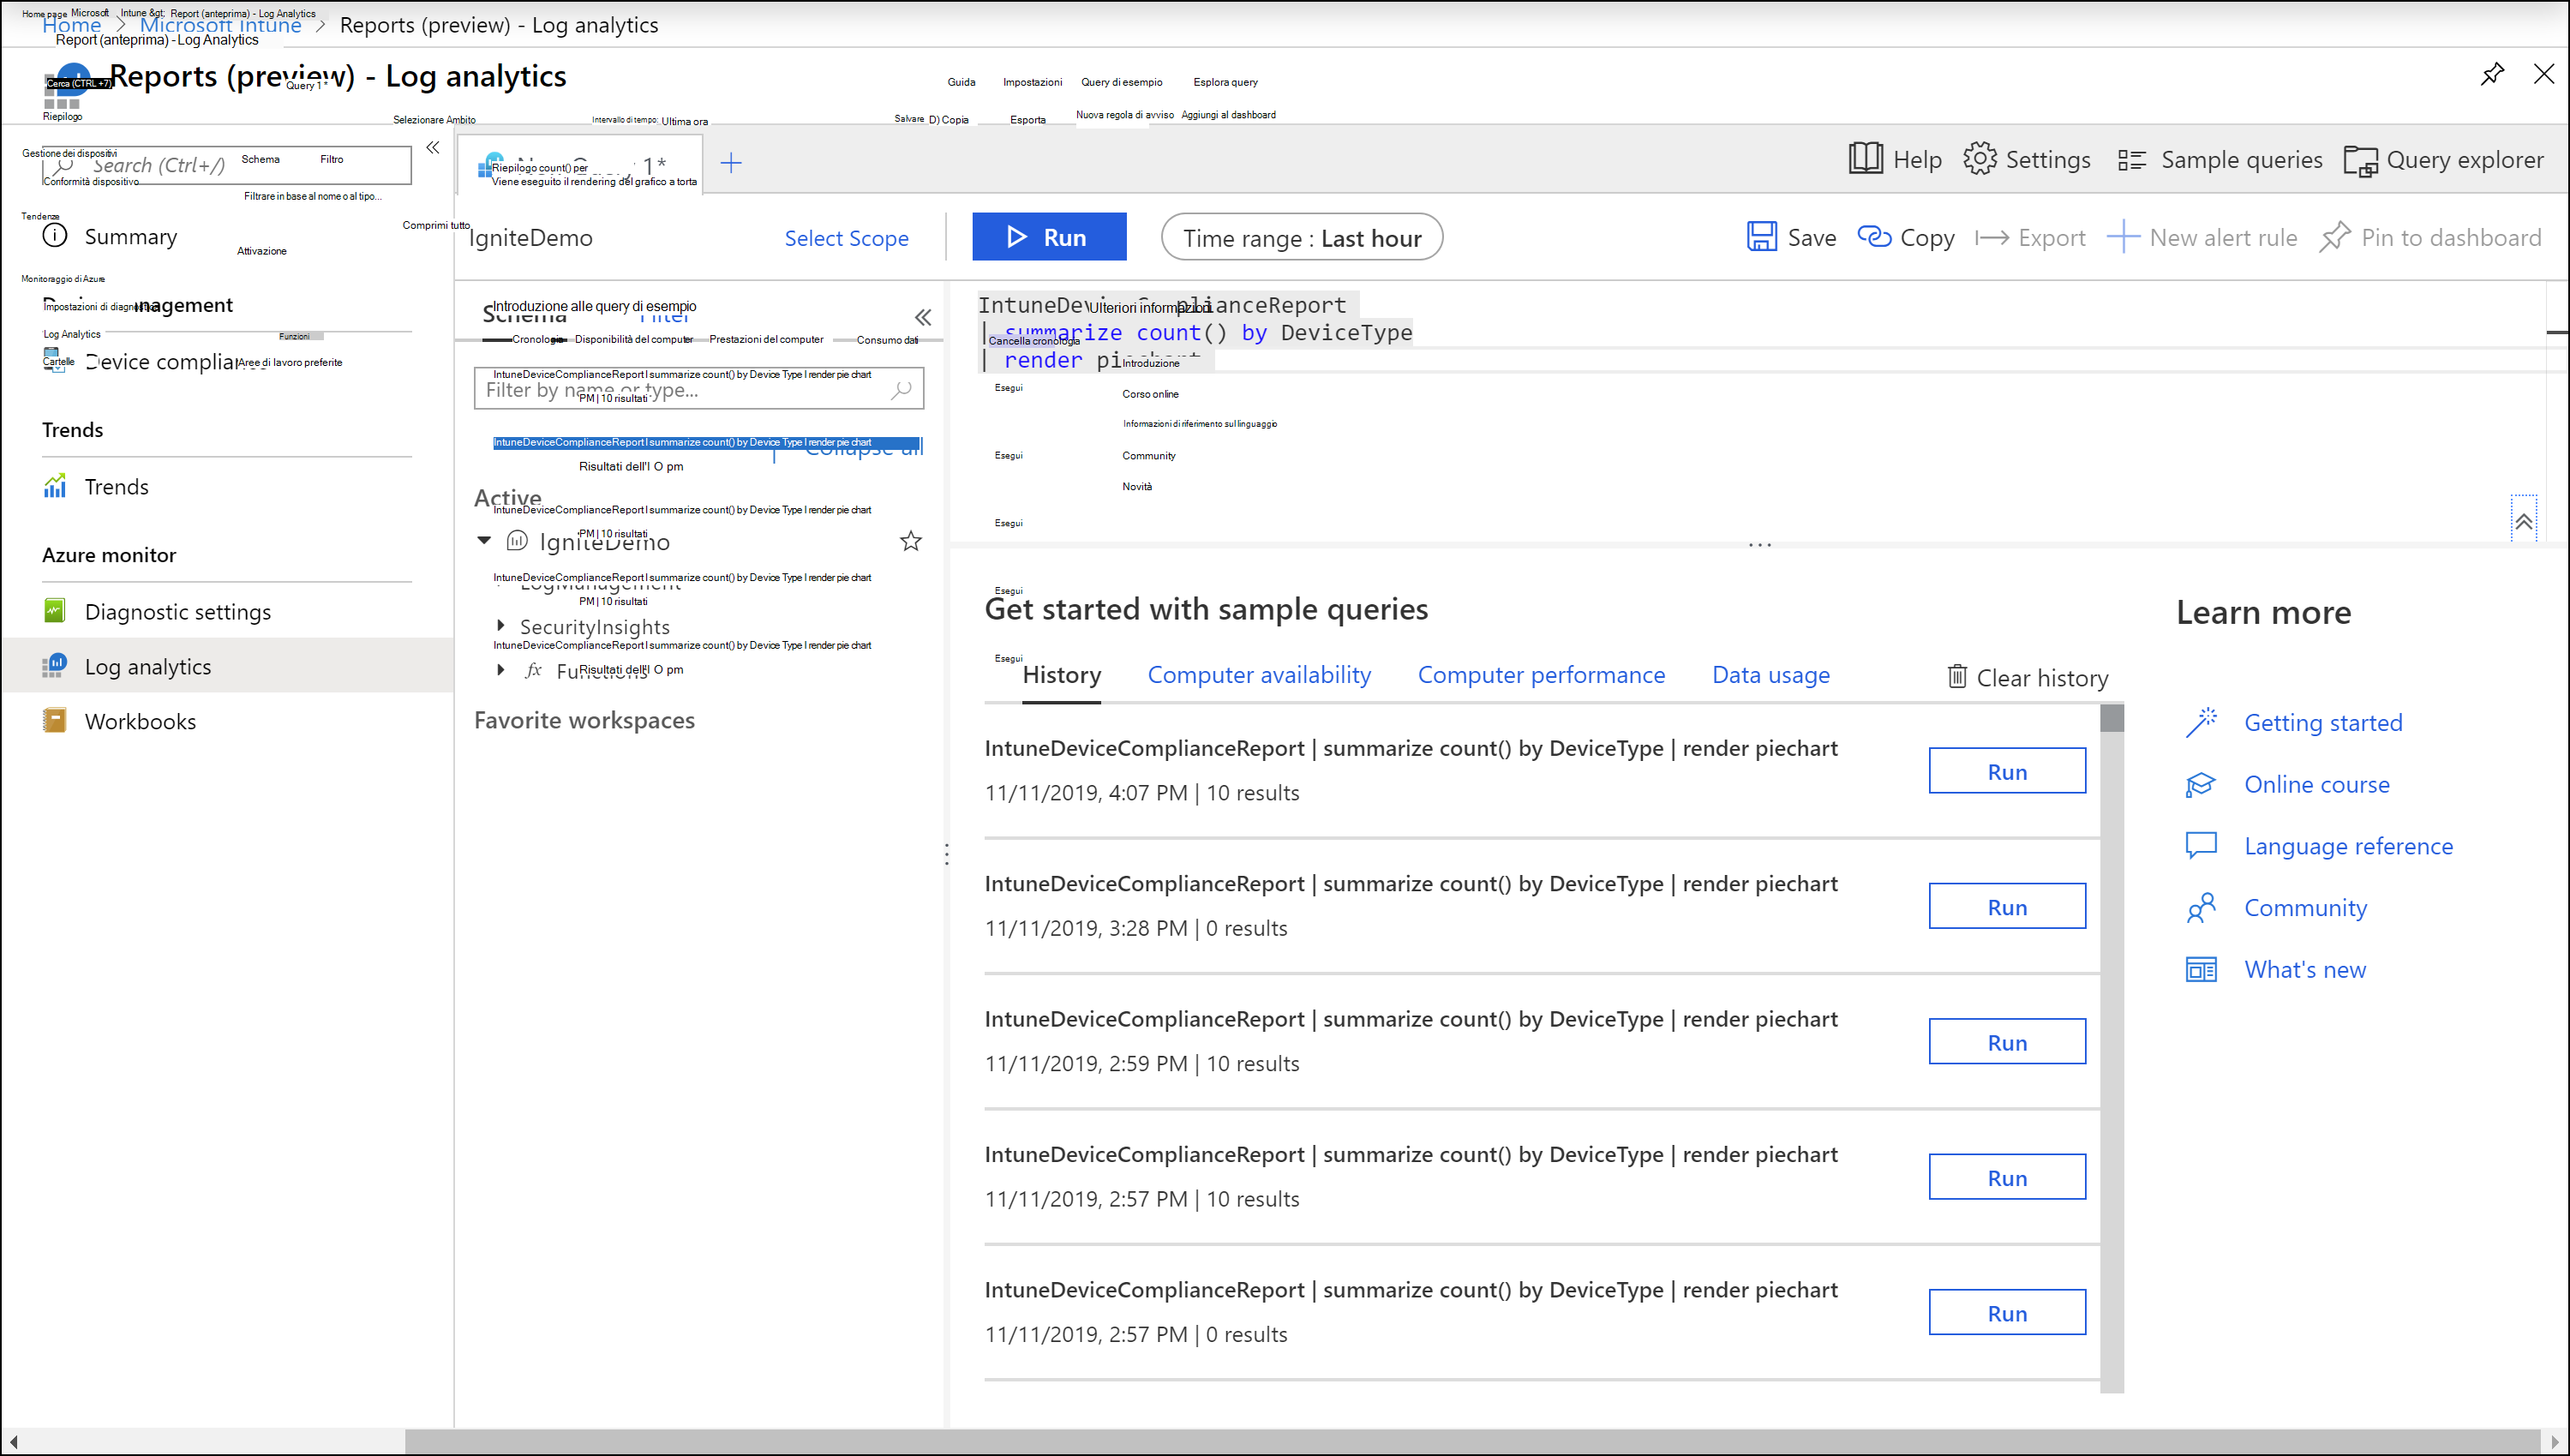This screenshot has width=2570, height=1456.
Task: Click Run on first history query result
Action: click(x=2007, y=770)
